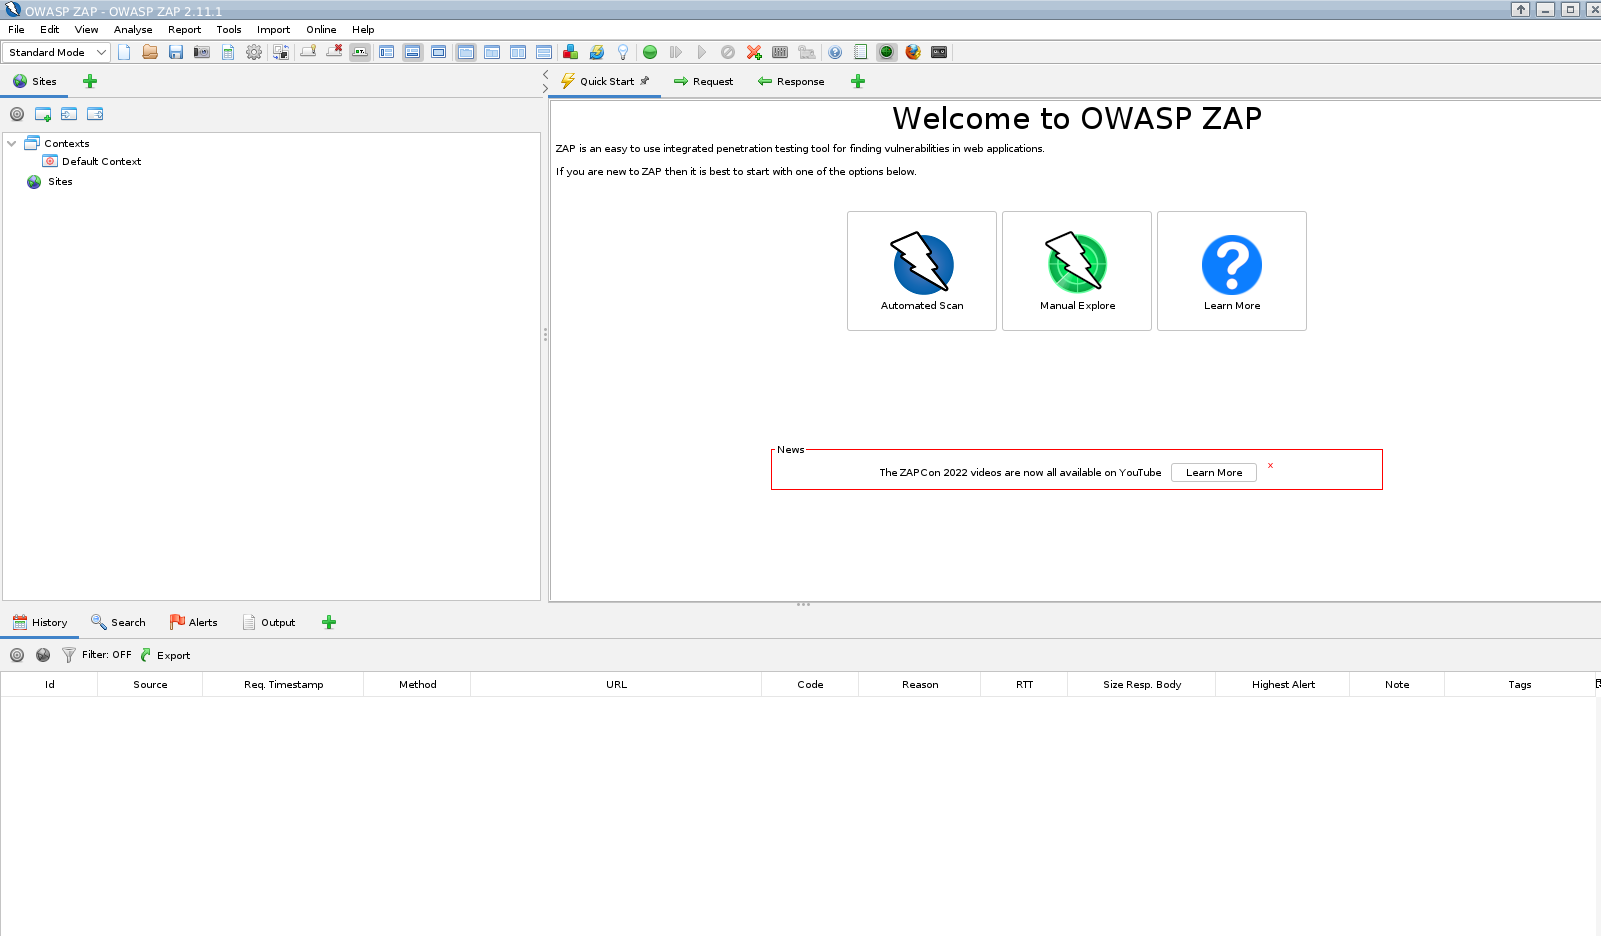This screenshot has width=1601, height=936.
Task: Dismiss the news with small red x
Action: click(x=1270, y=465)
